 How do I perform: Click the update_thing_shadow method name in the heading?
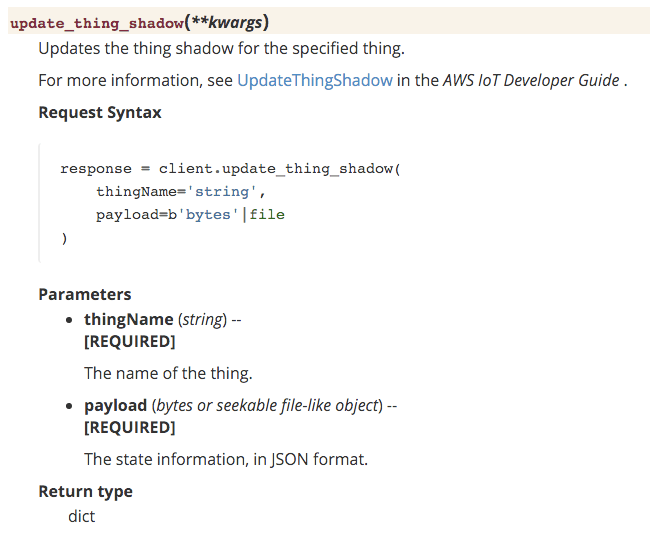96,23
